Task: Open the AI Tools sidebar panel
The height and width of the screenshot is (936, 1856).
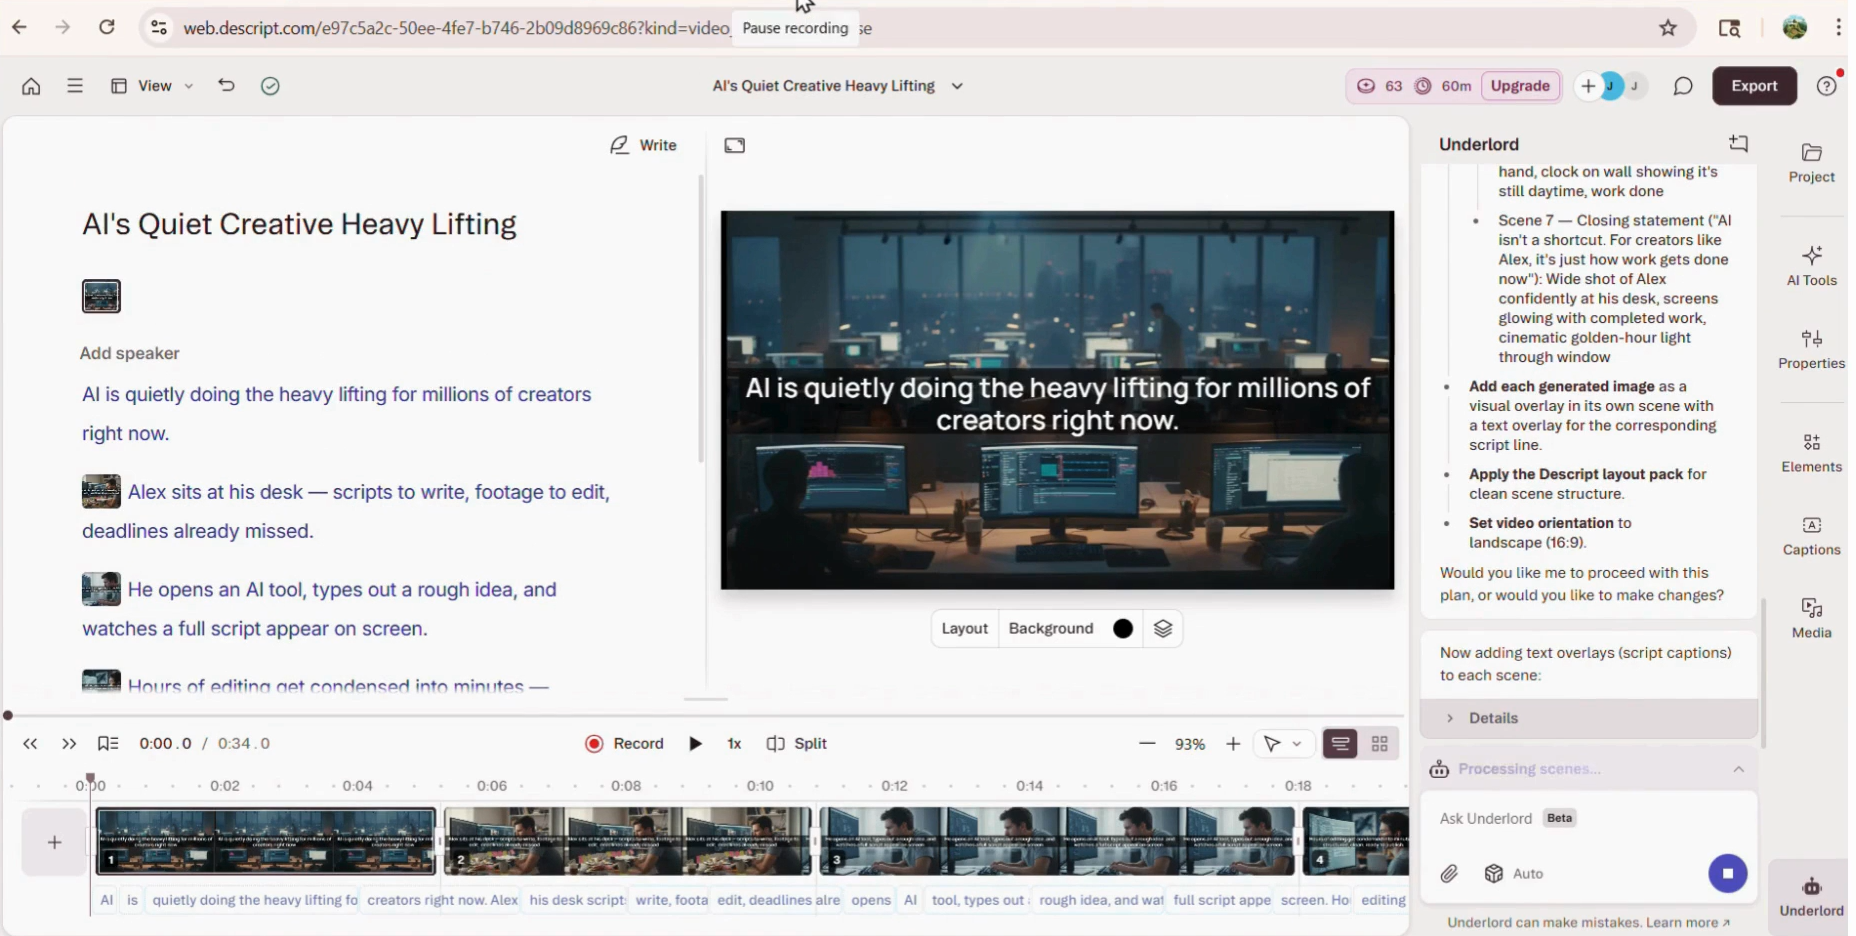Action: 1812,266
